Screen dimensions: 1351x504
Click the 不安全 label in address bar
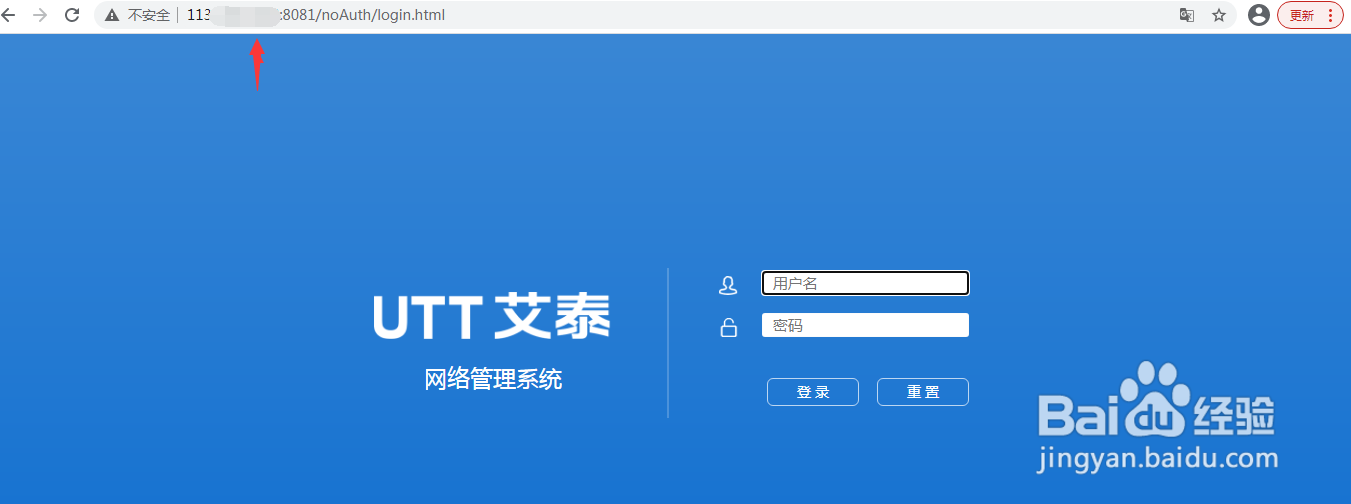(149, 16)
